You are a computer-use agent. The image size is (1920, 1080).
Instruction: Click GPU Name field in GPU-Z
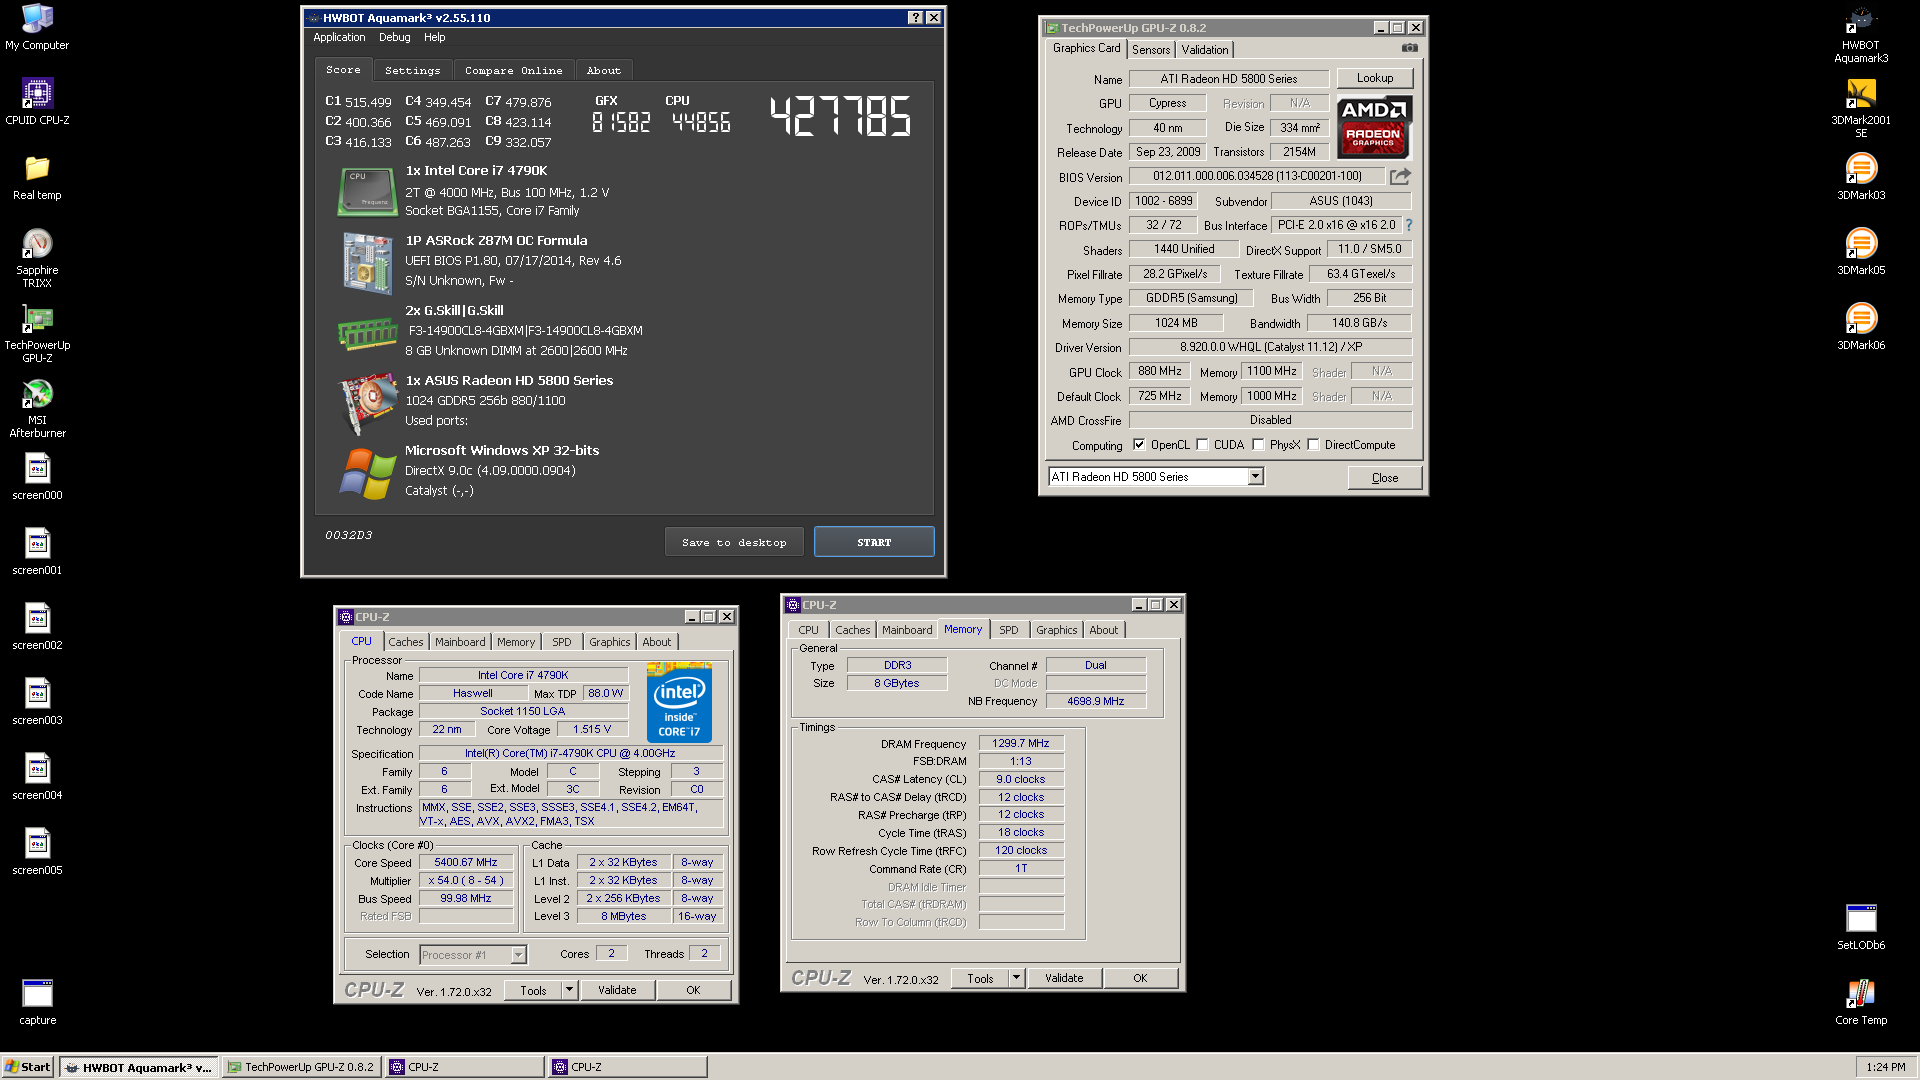[x=1229, y=79]
